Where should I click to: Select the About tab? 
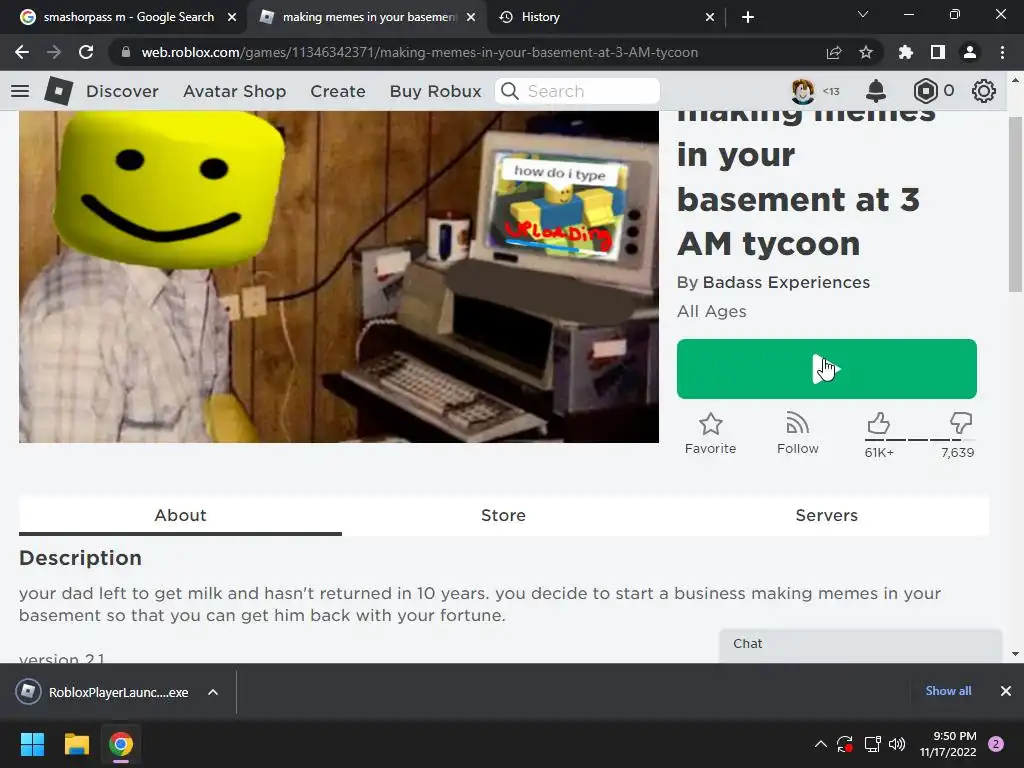click(x=180, y=515)
